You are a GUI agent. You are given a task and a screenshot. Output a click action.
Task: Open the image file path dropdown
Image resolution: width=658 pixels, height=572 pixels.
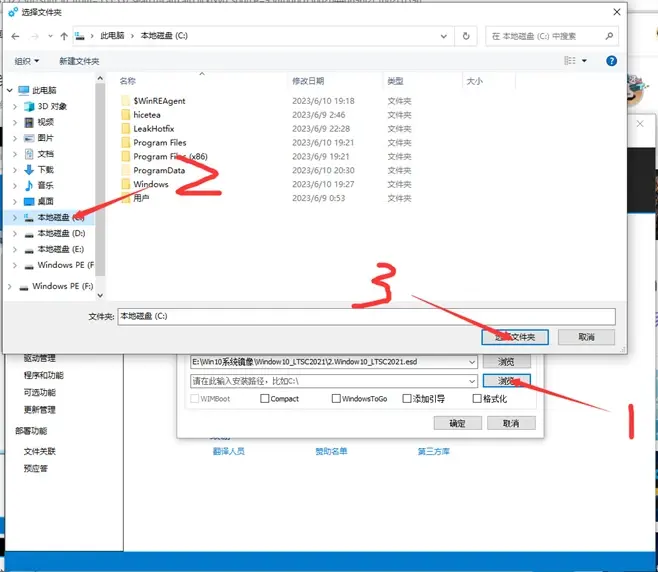click(472, 362)
